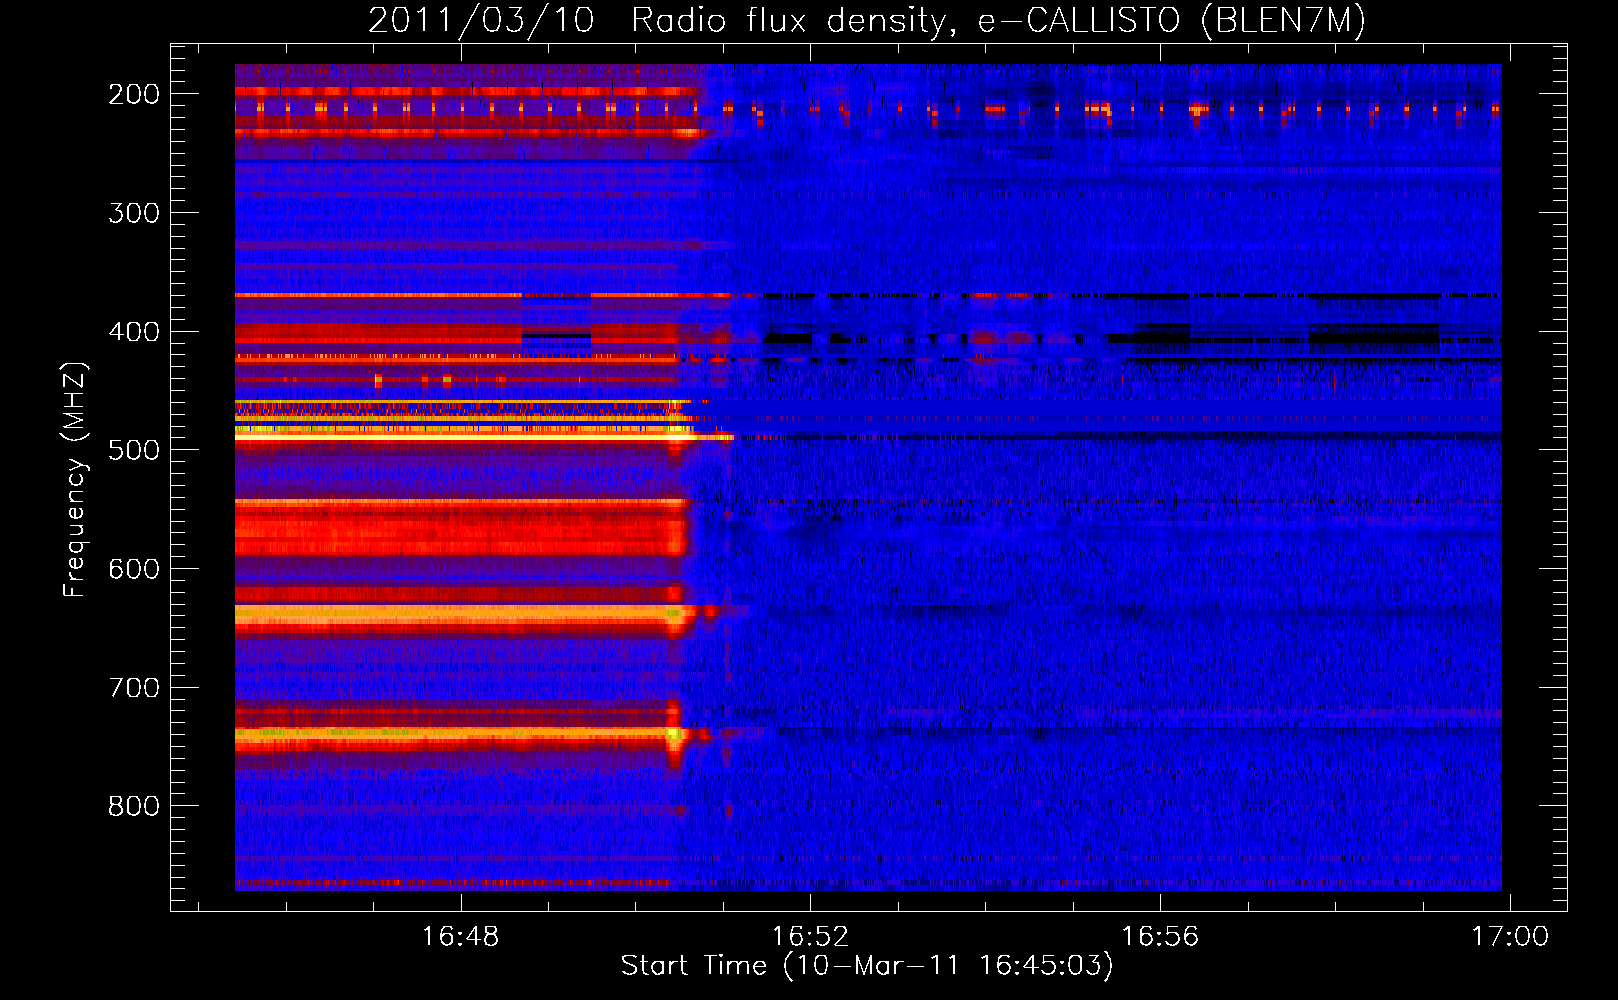Click the 16:52 time tick label
1618x1000 pixels.
point(810,936)
